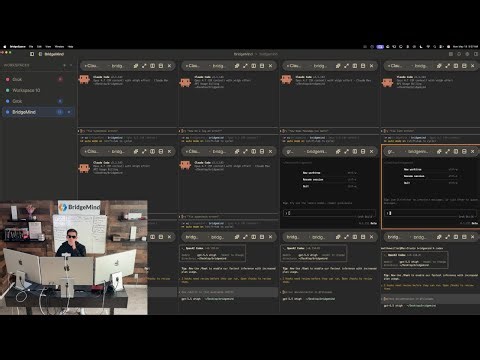The height and width of the screenshot is (360, 480).
Task: Open the Window menu
Action: click(x=59, y=47)
